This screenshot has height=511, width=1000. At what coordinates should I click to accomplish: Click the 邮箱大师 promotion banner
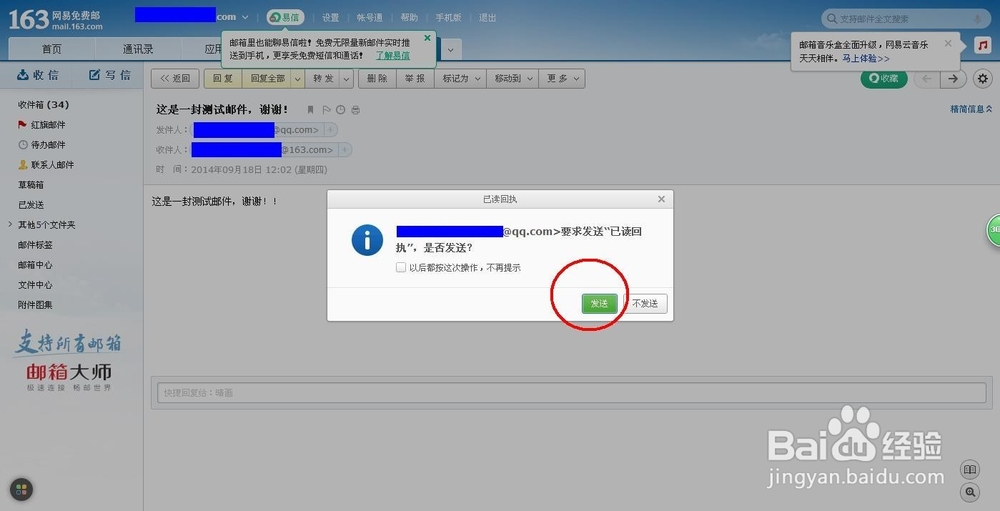(x=68, y=360)
